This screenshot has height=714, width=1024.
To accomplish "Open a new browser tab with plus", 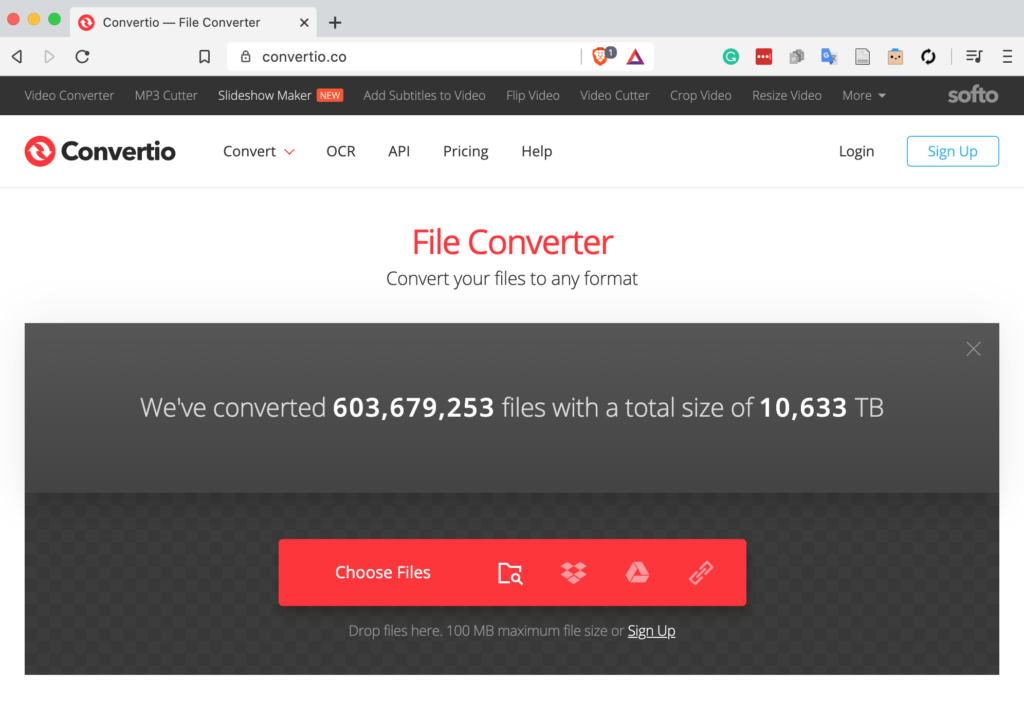I will click(335, 23).
